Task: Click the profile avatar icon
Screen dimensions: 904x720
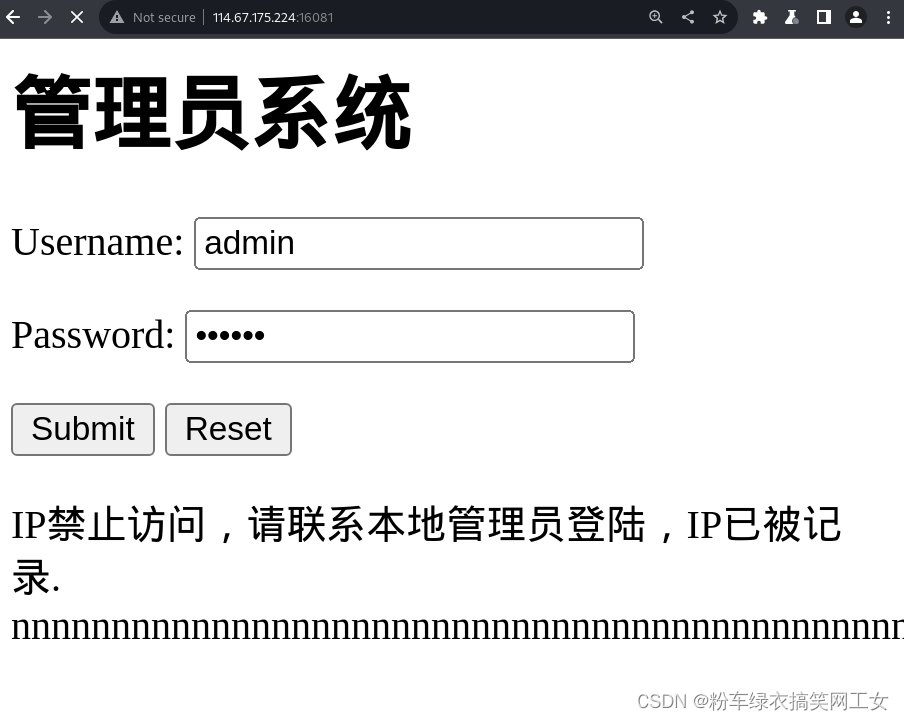Action: [855, 17]
